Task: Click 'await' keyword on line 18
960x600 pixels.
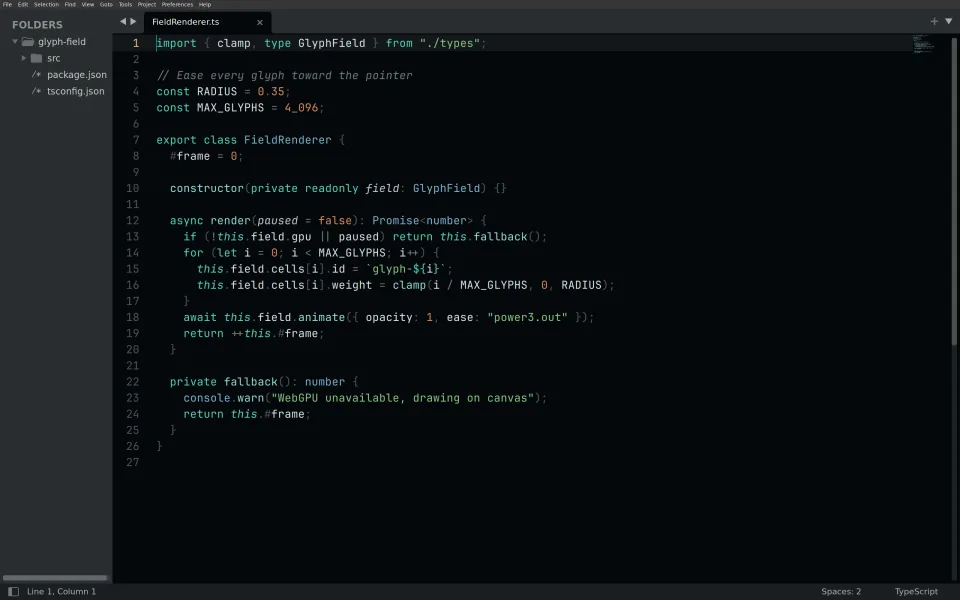Action: pos(200,317)
